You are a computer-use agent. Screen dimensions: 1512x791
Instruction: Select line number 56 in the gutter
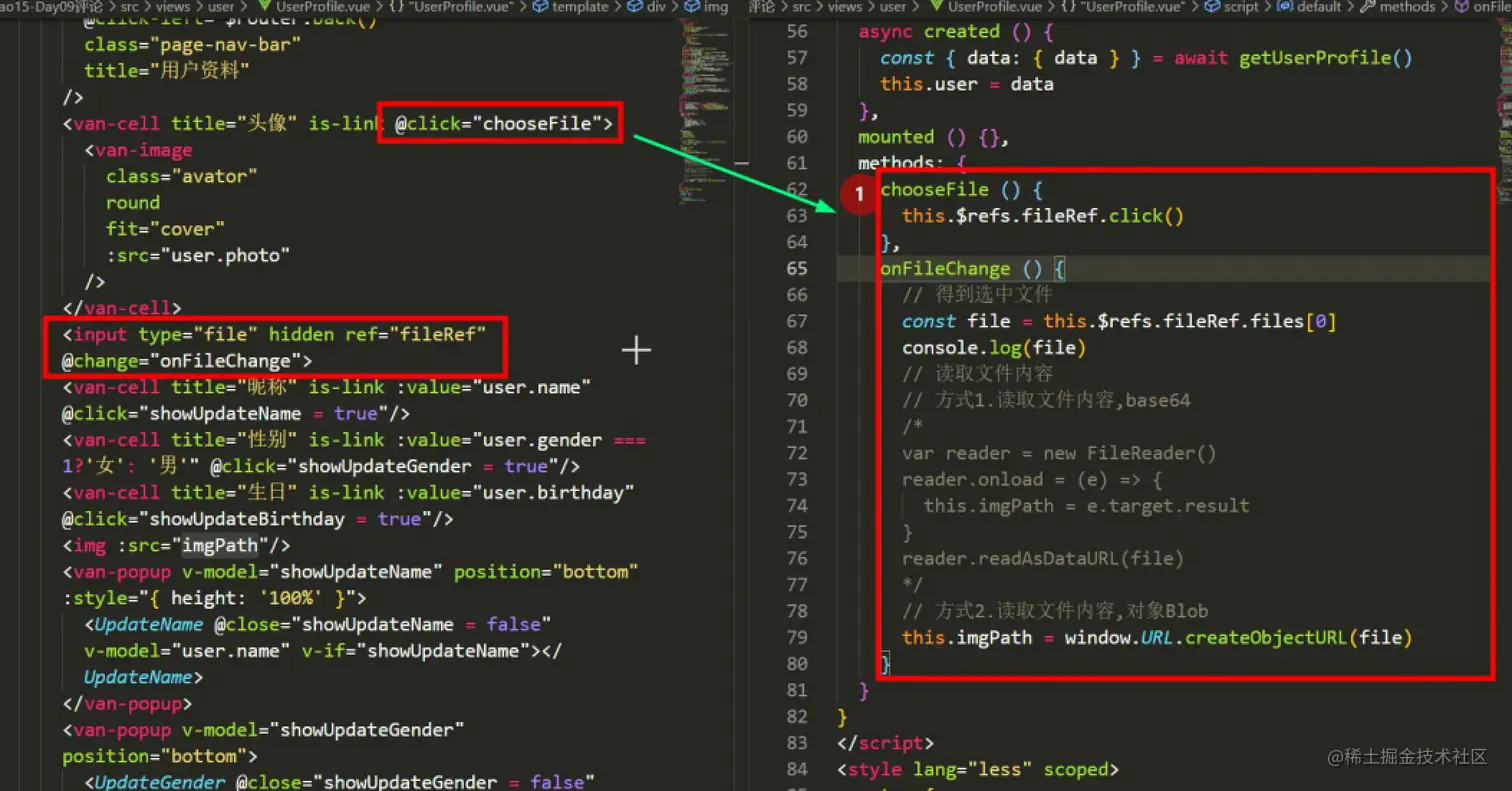(797, 32)
